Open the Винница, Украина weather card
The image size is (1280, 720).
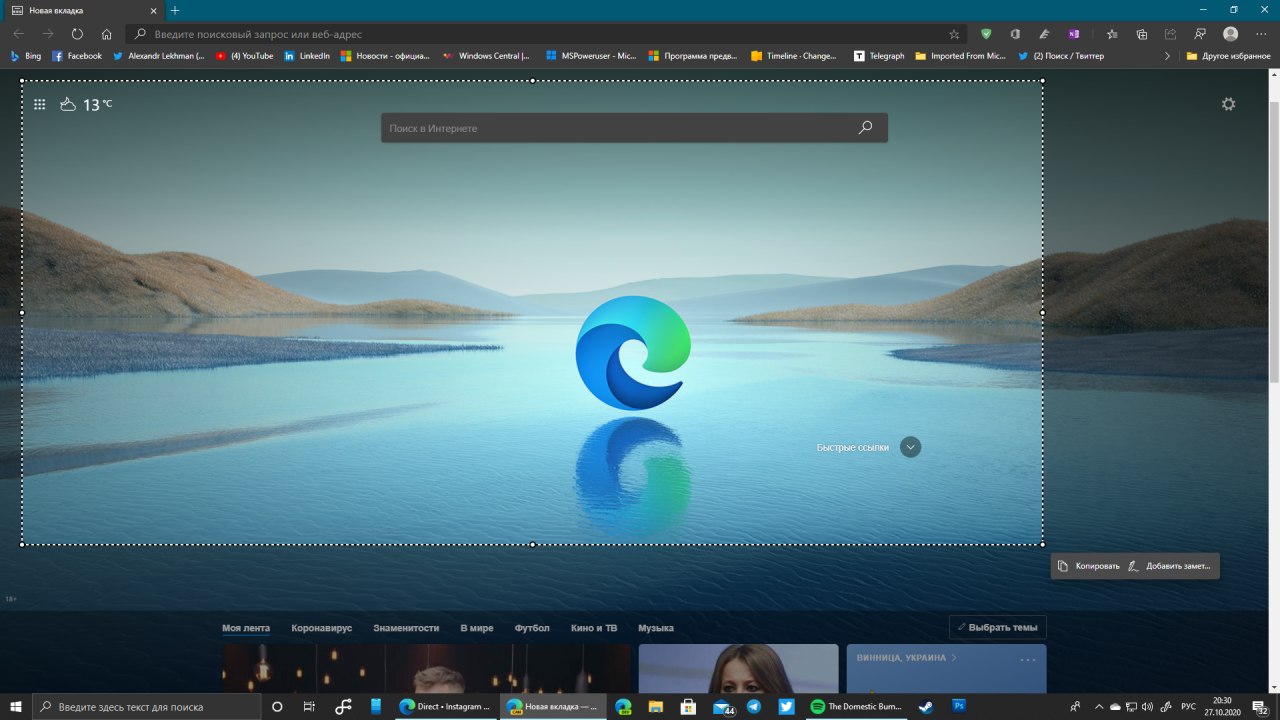pos(946,668)
